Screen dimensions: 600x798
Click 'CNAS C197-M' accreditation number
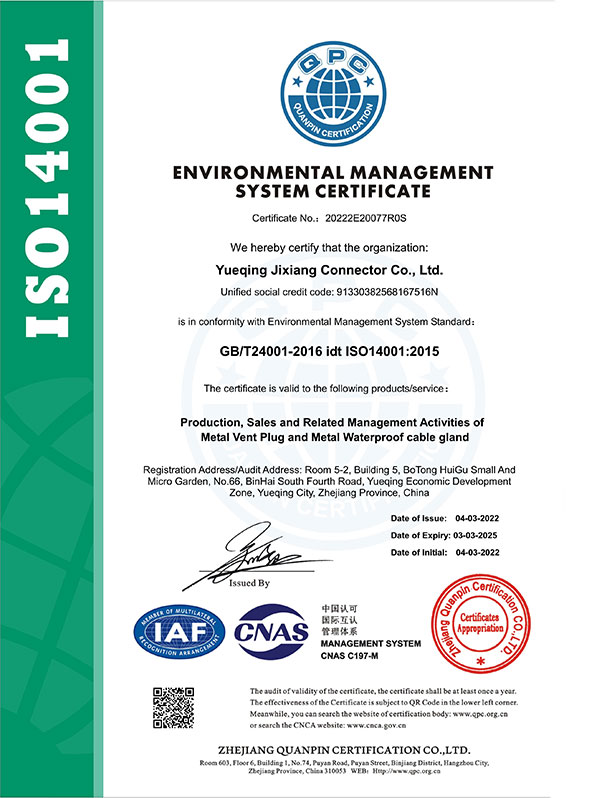[x=350, y=656]
